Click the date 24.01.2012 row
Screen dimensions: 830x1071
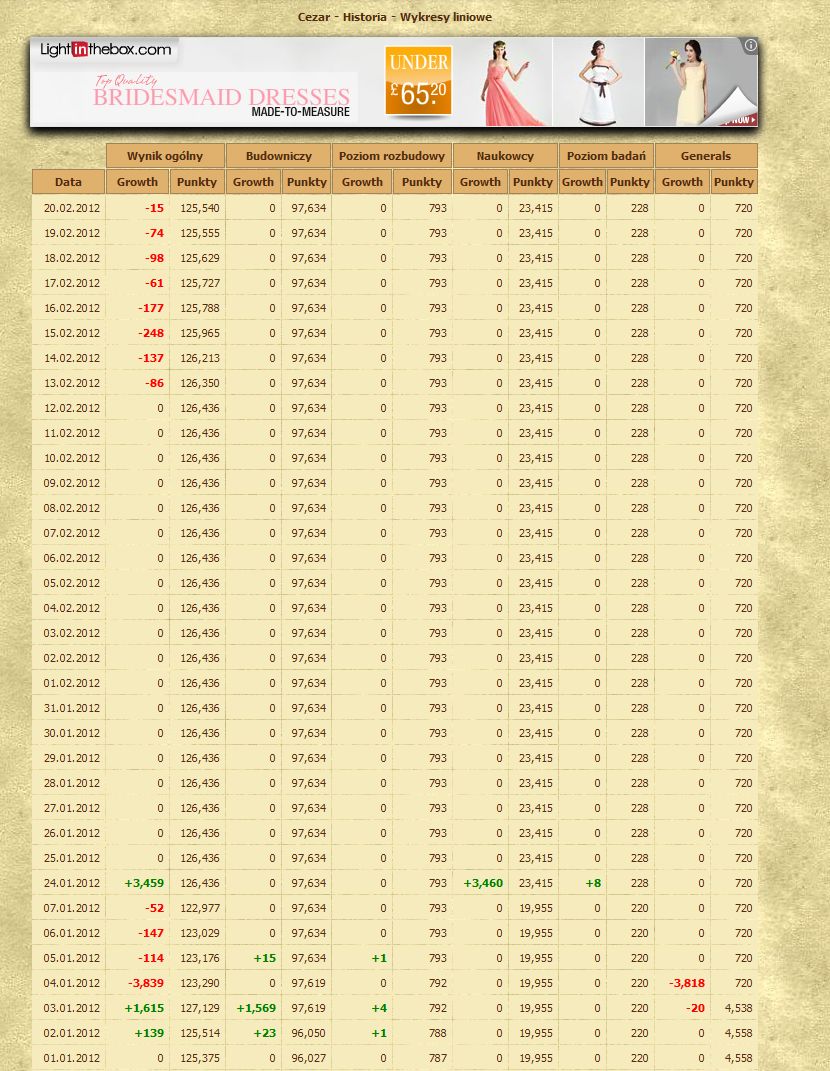pos(72,883)
